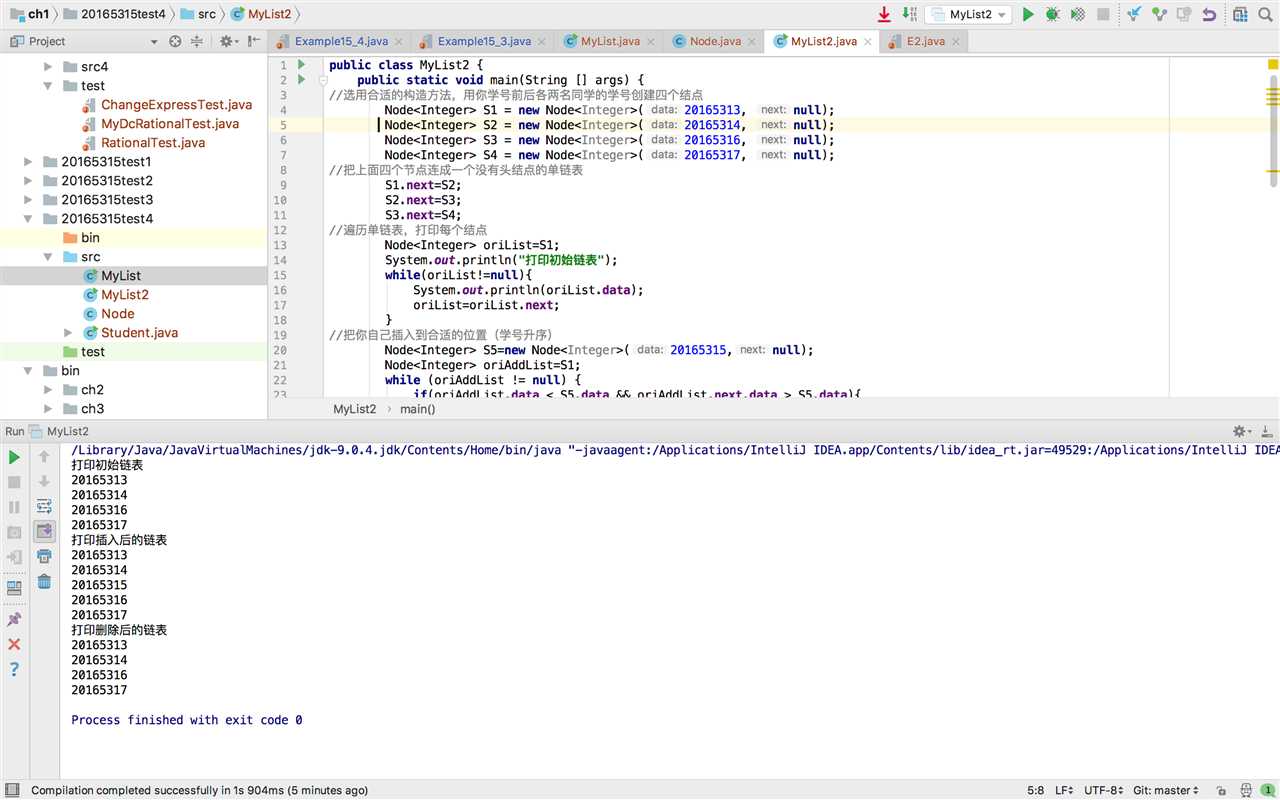
Task: Expand the src4 folder
Action: 48,67
